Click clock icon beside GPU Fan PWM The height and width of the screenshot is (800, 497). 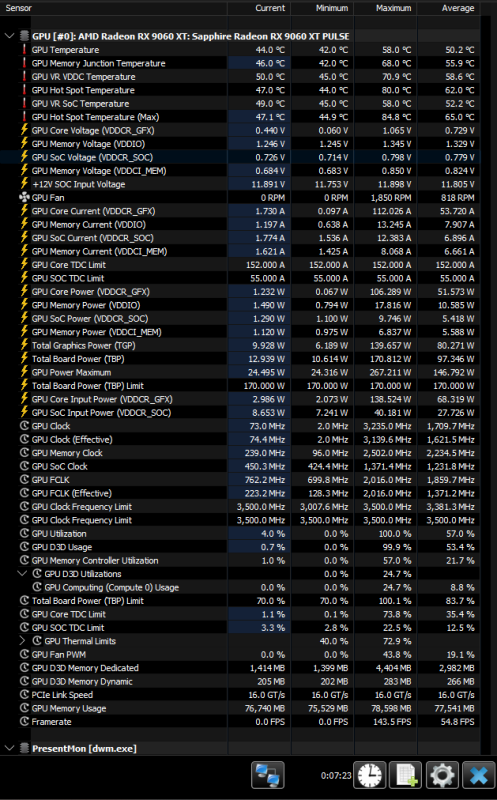[24, 655]
